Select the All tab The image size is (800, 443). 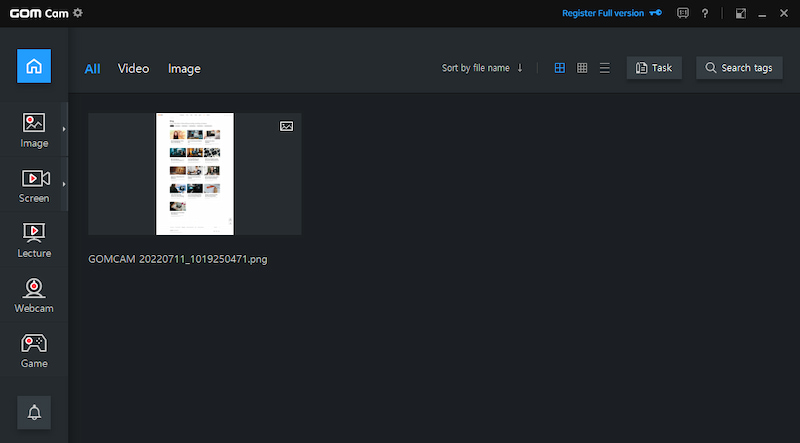pos(92,68)
